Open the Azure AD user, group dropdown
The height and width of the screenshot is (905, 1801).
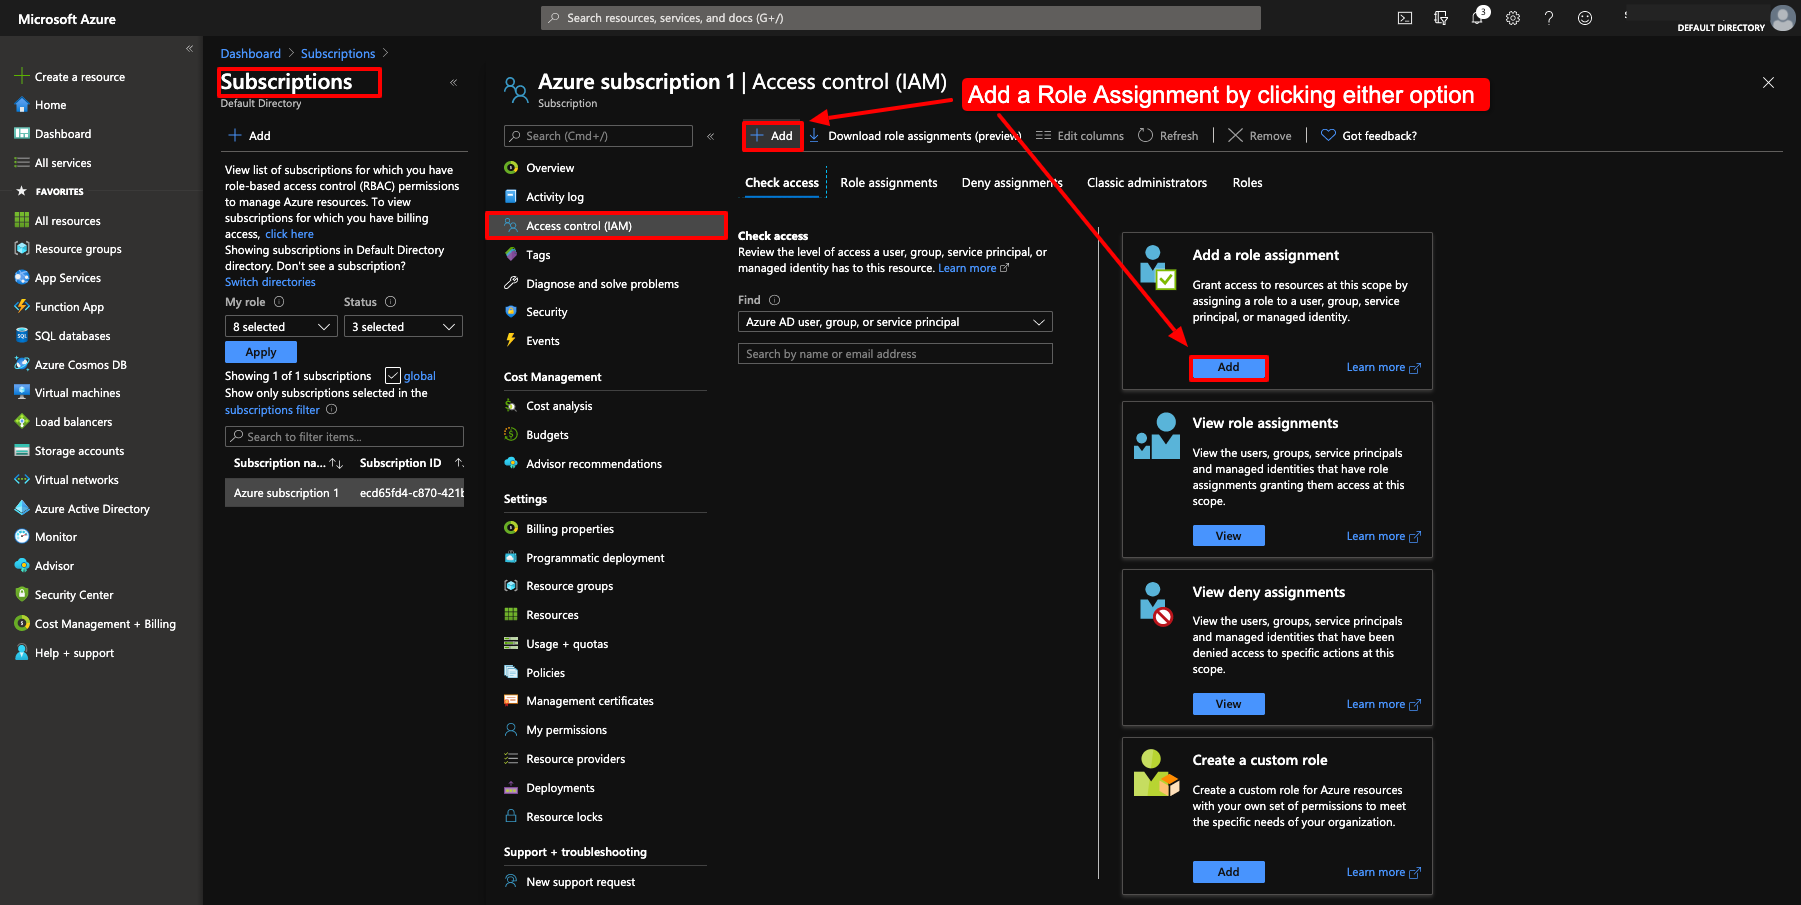894,321
